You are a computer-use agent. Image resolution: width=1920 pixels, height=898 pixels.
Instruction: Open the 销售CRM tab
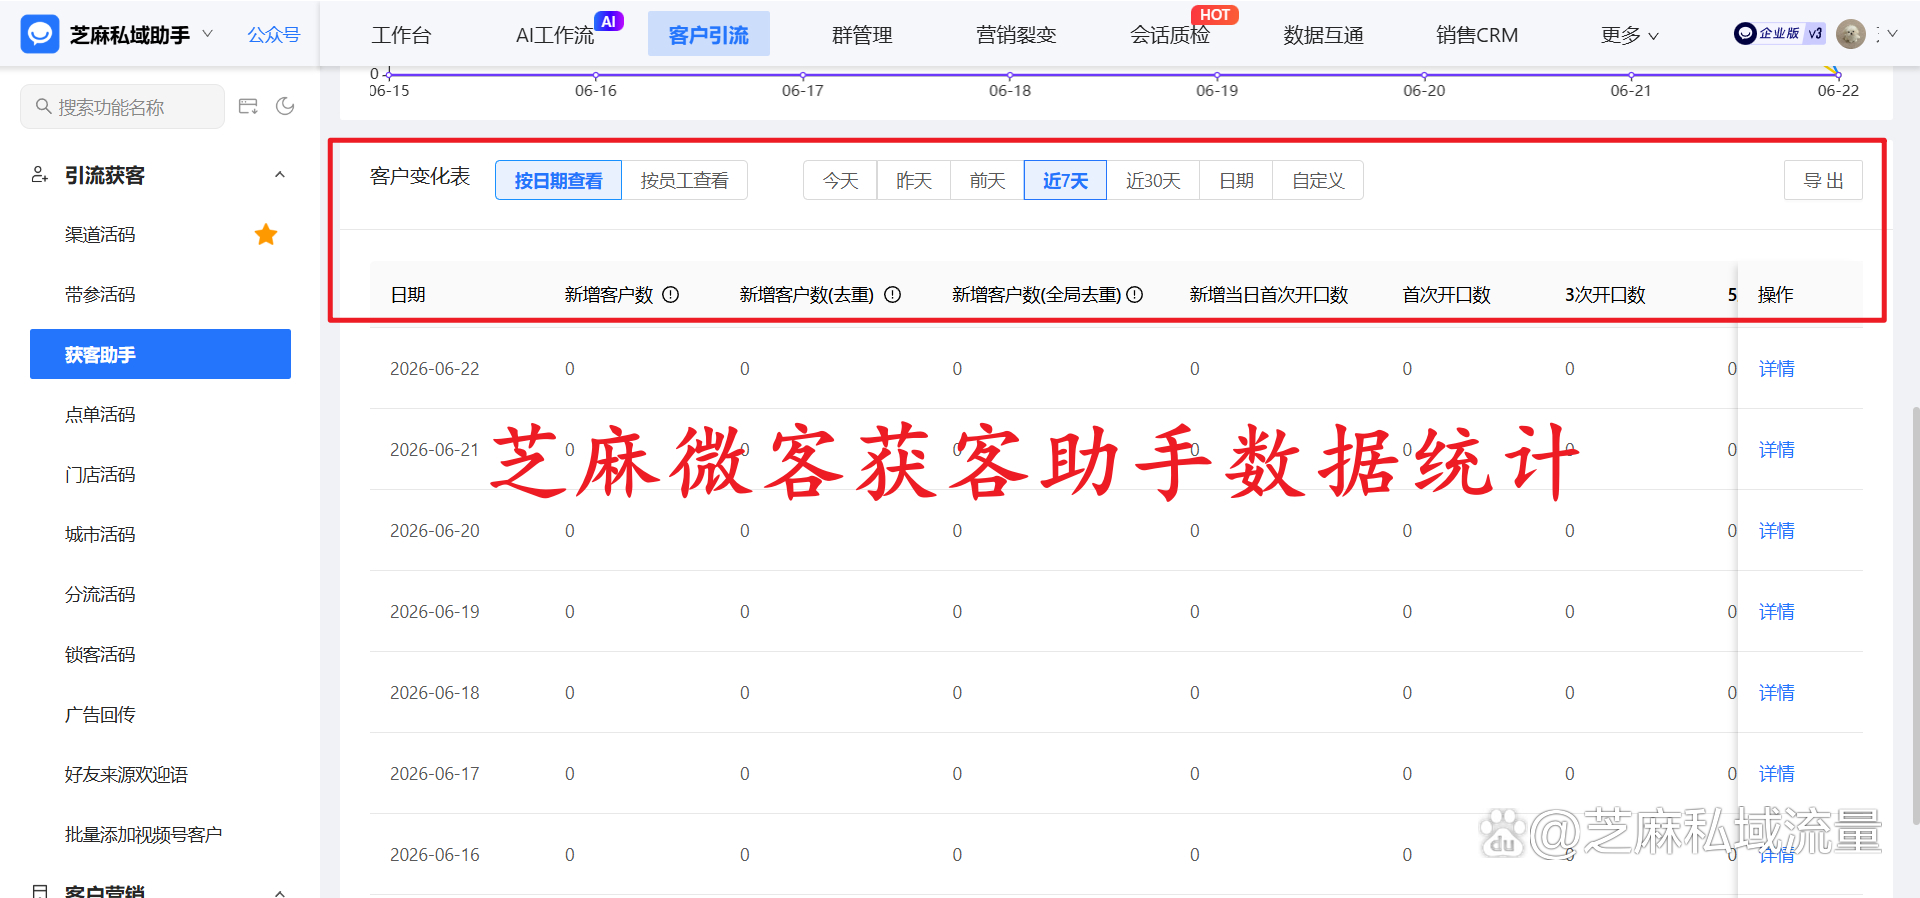tap(1477, 35)
